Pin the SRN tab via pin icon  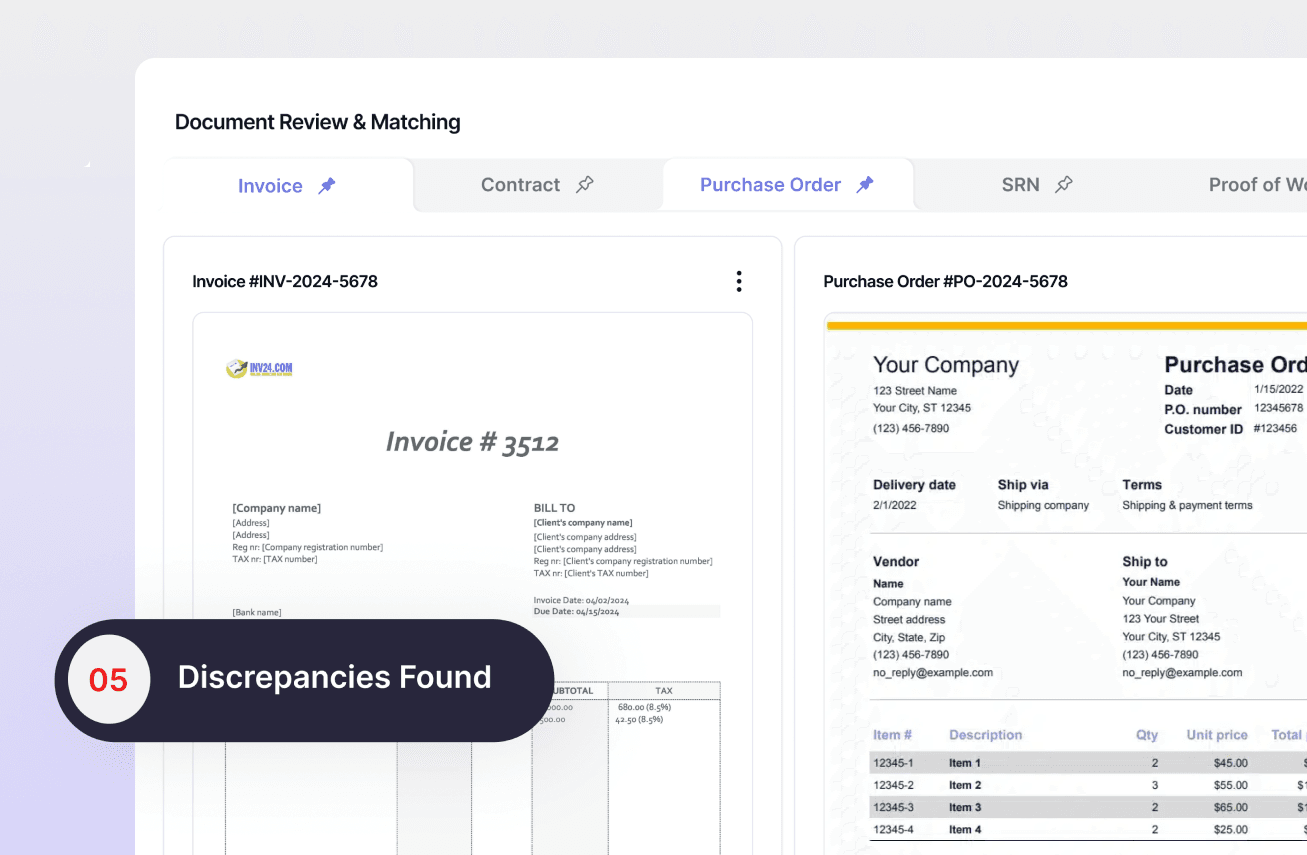coord(1064,185)
